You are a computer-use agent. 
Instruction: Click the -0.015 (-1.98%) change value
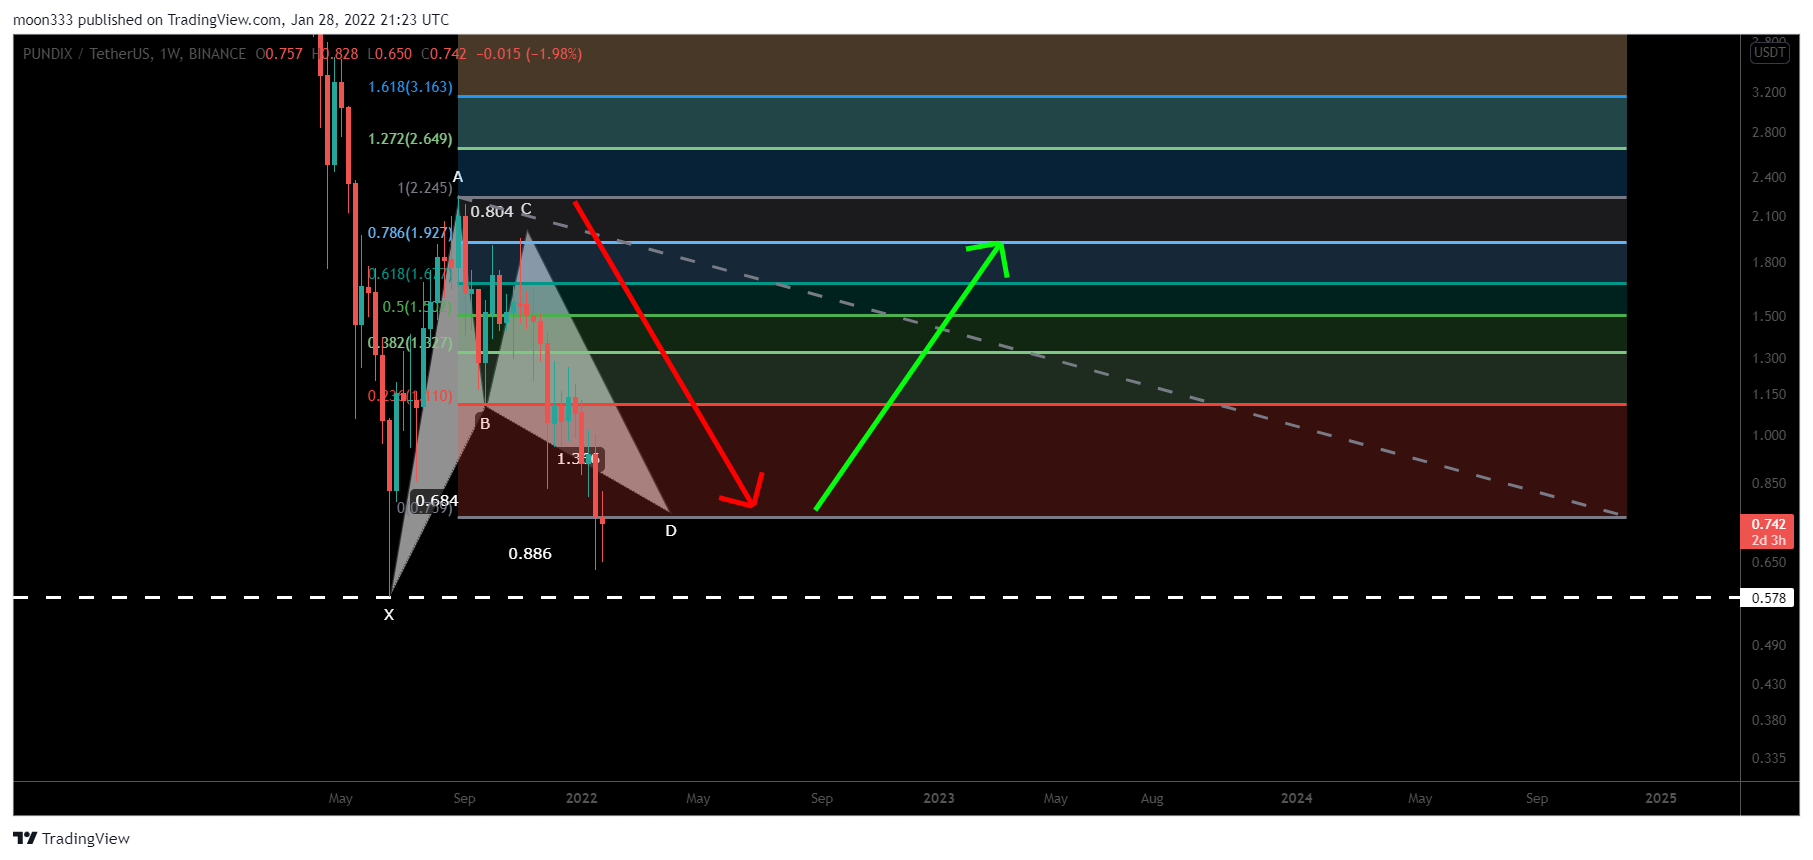pyautogui.click(x=529, y=54)
